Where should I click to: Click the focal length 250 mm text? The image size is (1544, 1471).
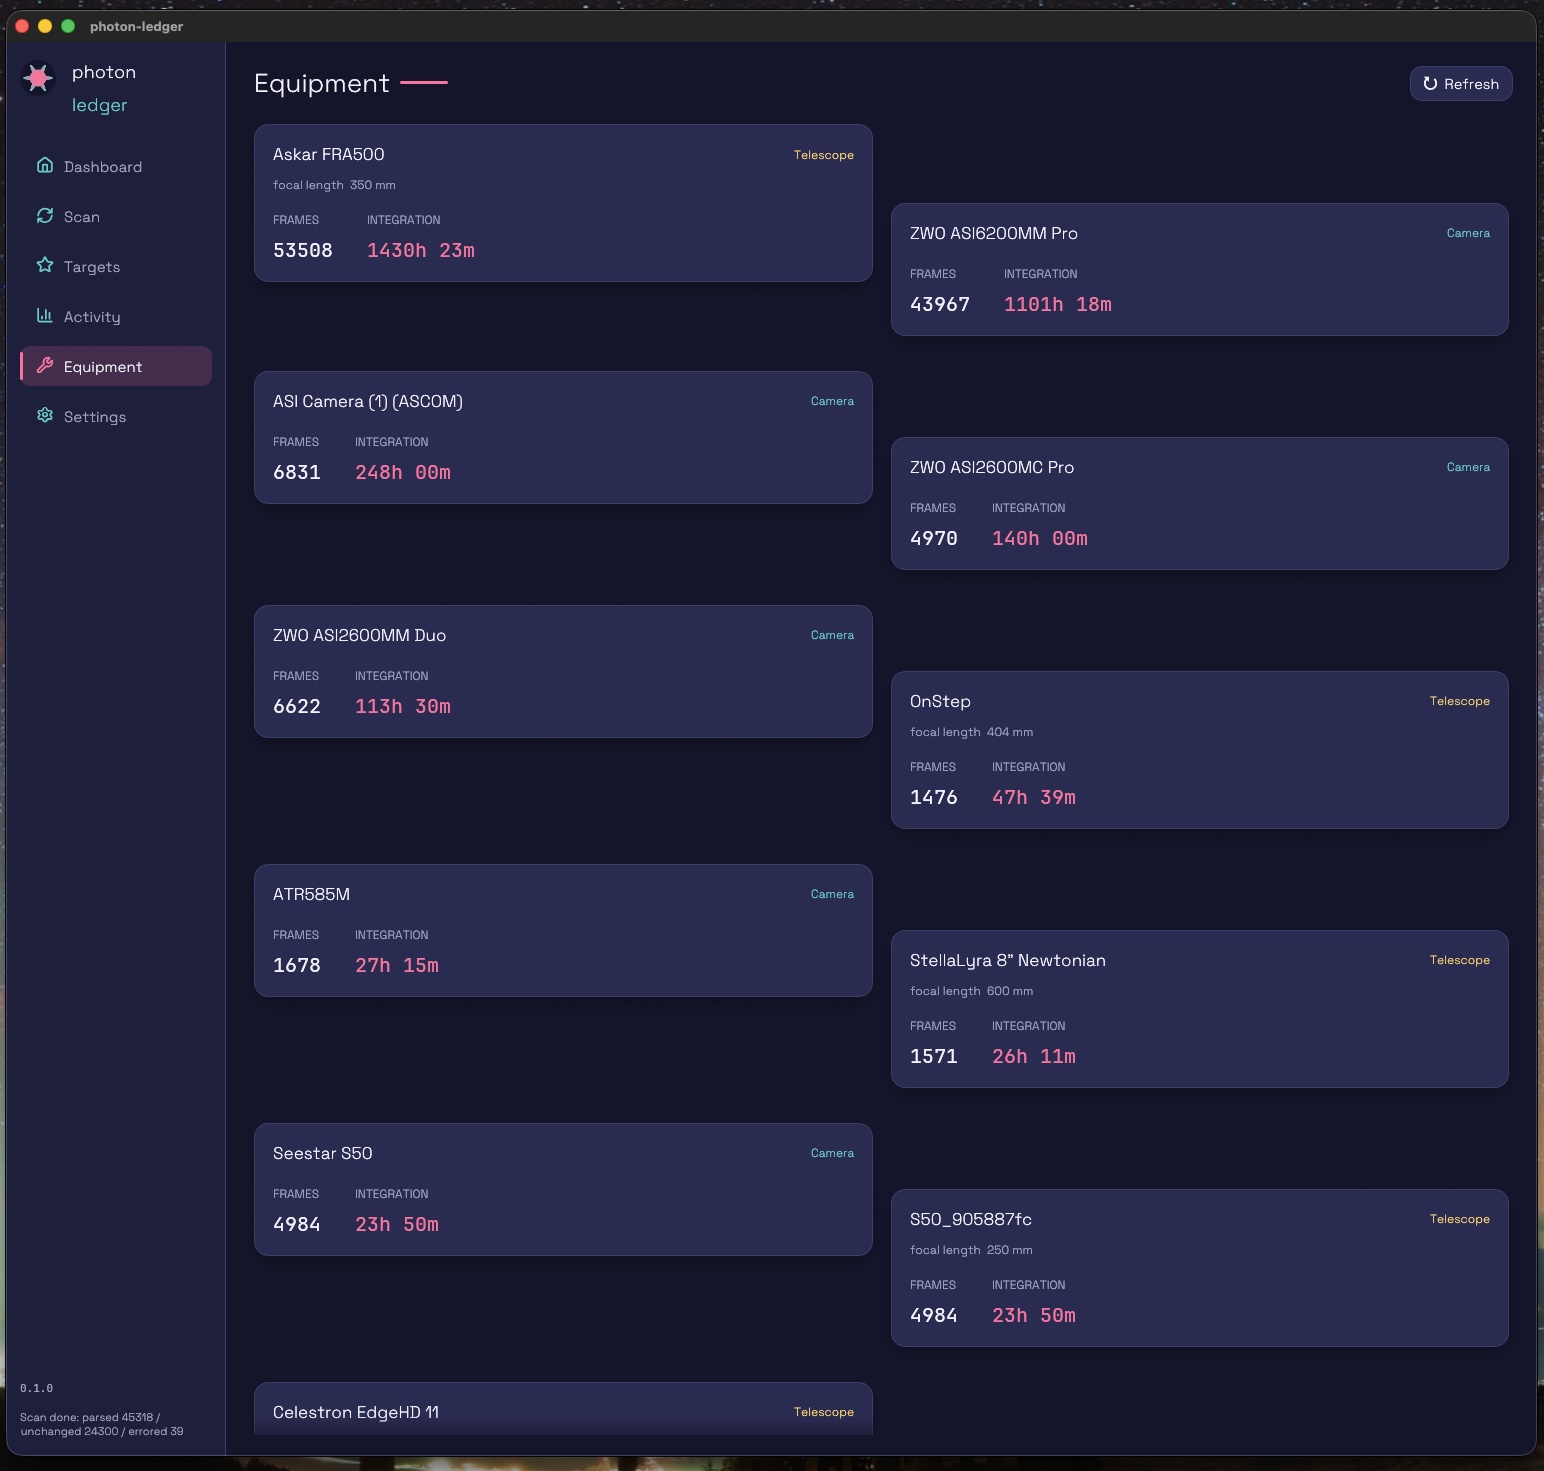971,1250
